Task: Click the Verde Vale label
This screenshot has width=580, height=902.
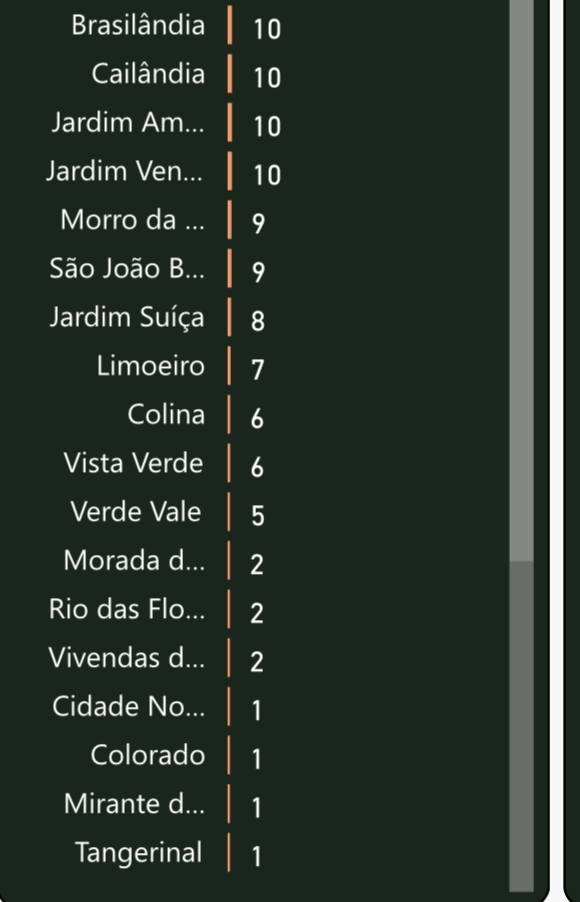Action: point(136,512)
